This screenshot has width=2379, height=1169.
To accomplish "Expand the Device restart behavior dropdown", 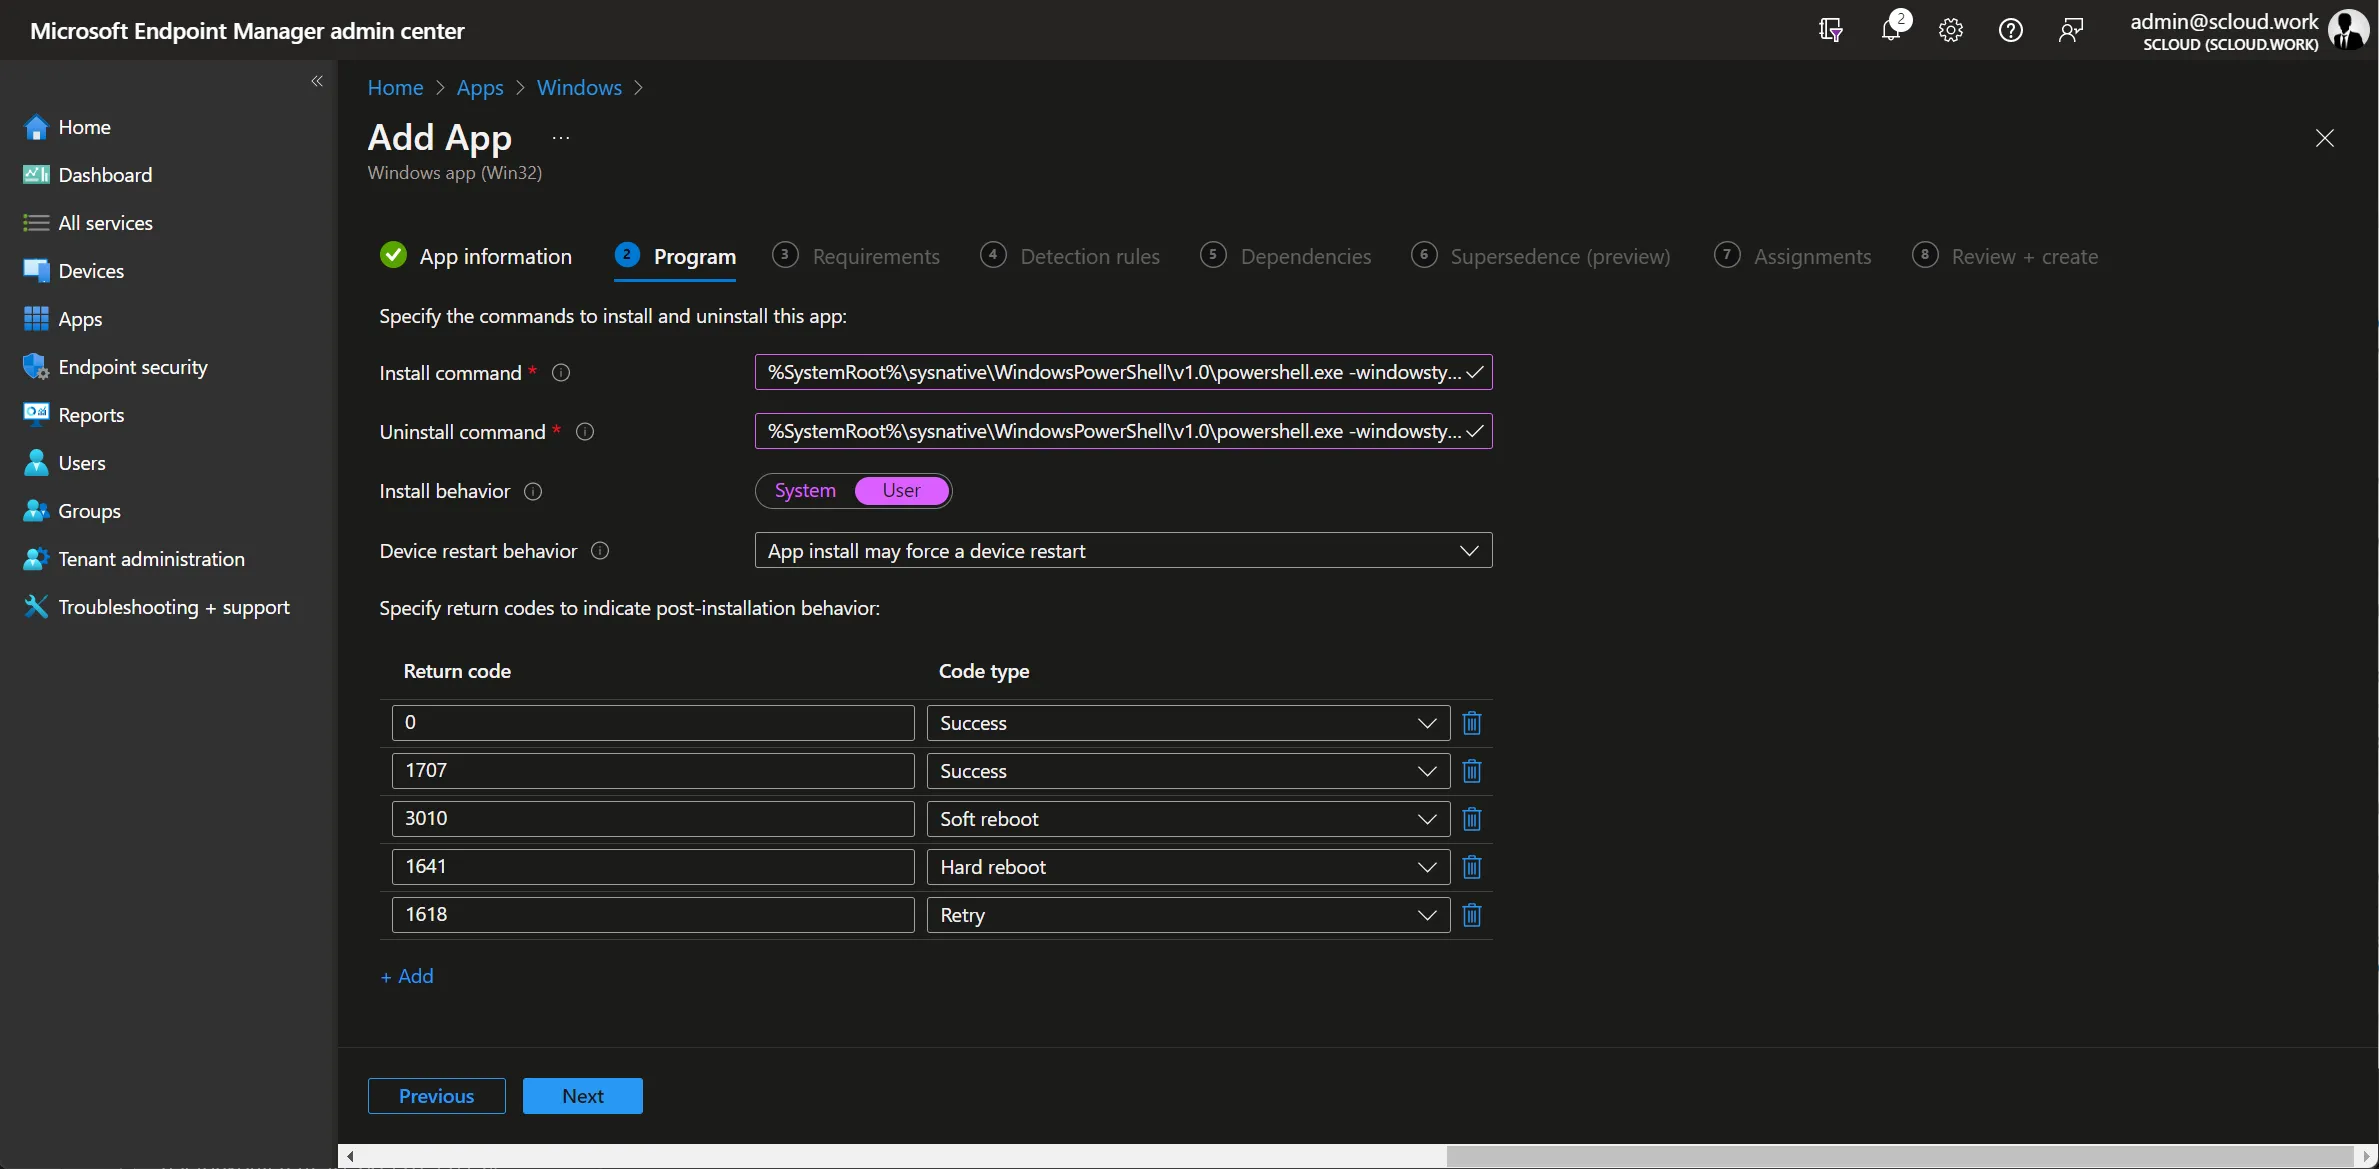I will click(1123, 551).
